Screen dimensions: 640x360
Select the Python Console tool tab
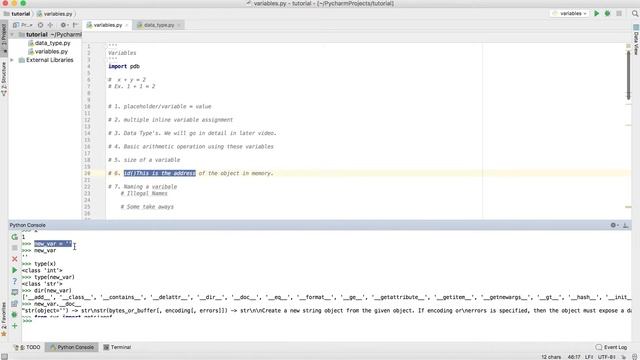pyautogui.click(x=72, y=347)
